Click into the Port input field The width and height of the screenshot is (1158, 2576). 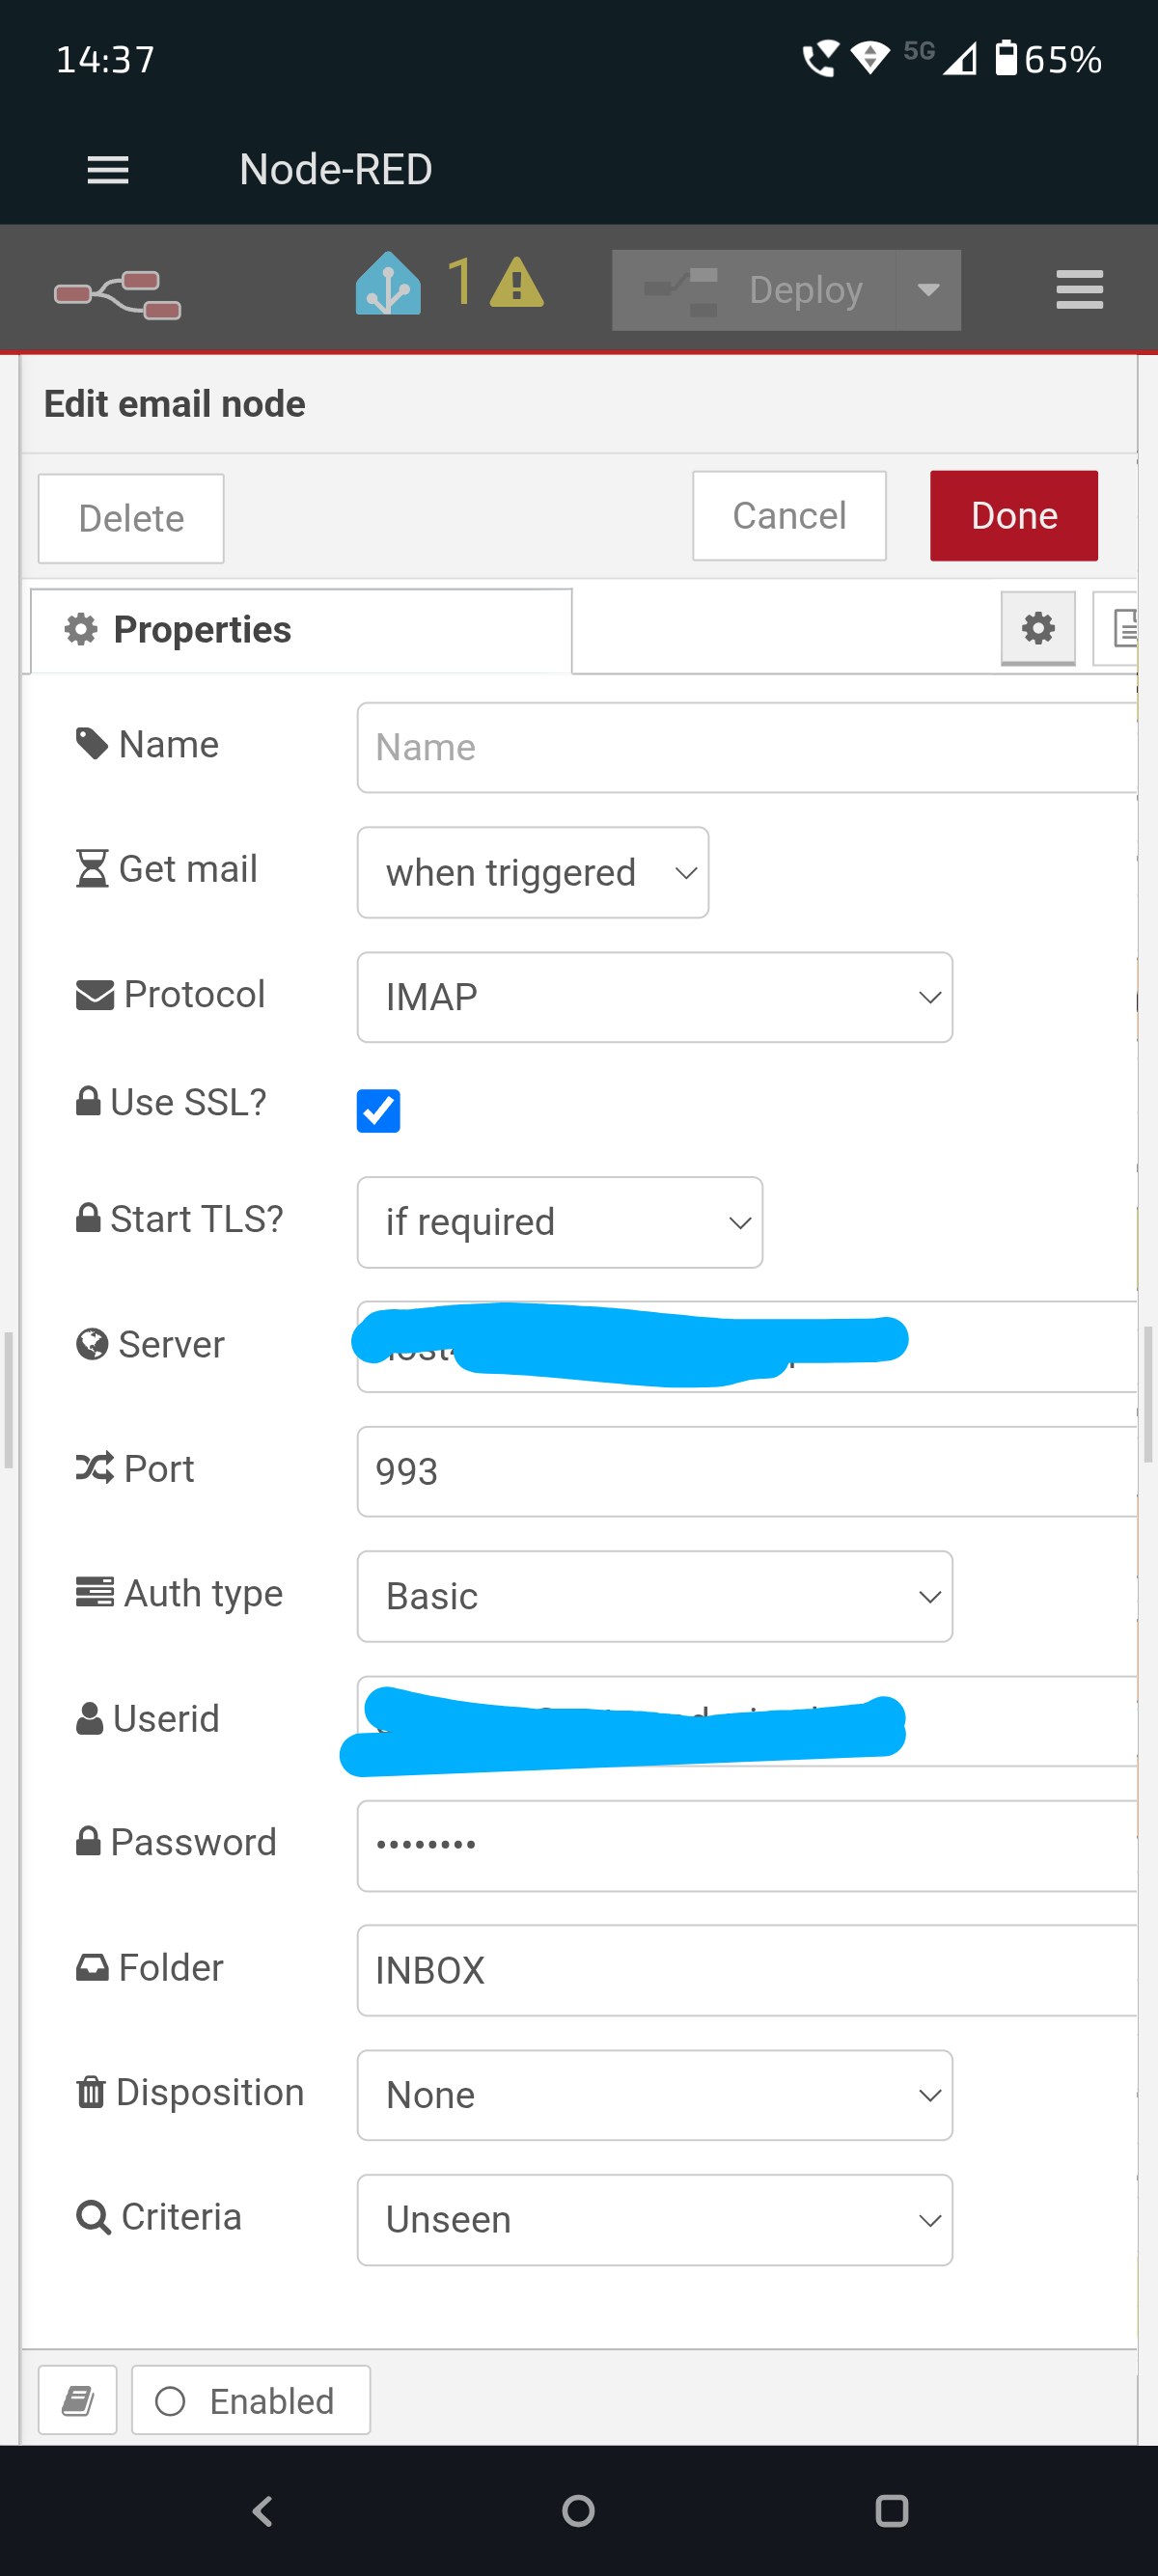(746, 1471)
